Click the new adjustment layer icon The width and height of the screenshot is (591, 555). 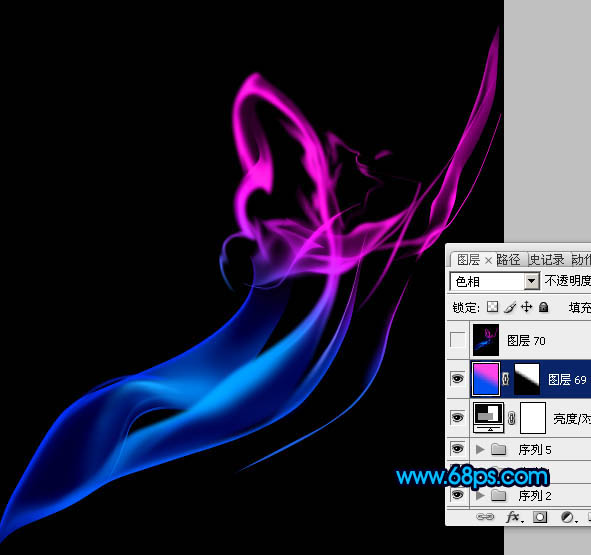coord(568,517)
